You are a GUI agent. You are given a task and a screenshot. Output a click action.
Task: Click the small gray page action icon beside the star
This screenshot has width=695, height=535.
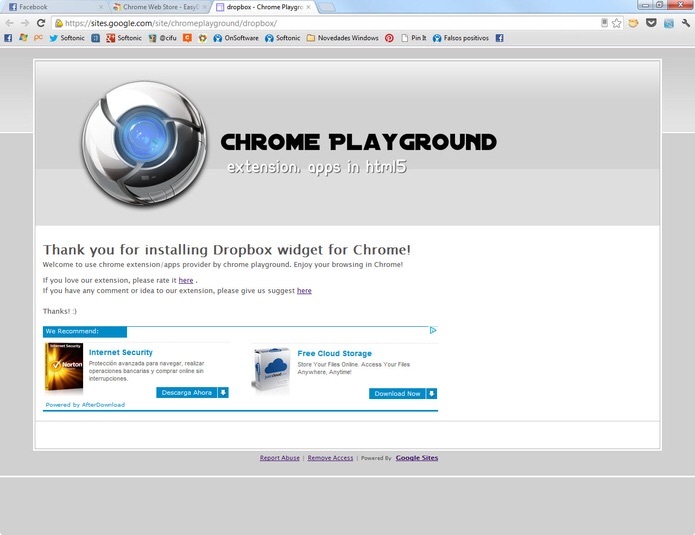(x=604, y=23)
